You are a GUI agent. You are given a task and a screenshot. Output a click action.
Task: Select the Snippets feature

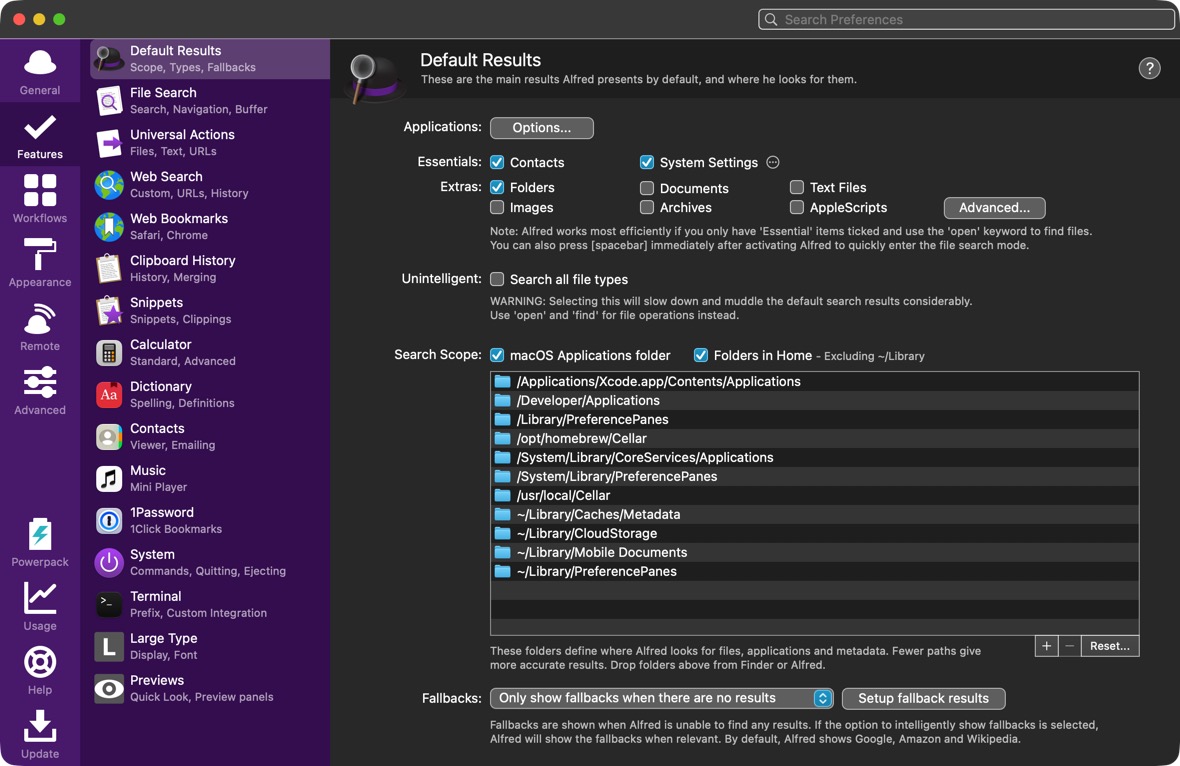click(210, 311)
